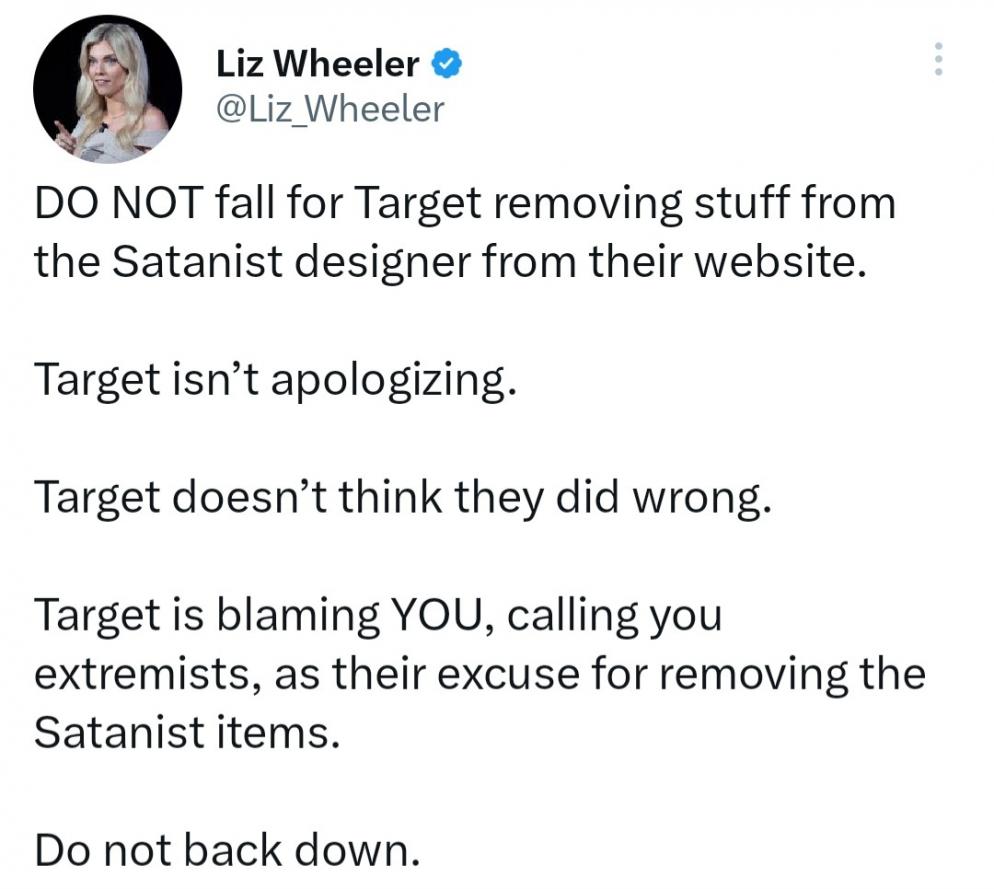The width and height of the screenshot is (994, 889).
Task: Click the line beginning 'extremists, as their excuse'
Action: pos(480,673)
